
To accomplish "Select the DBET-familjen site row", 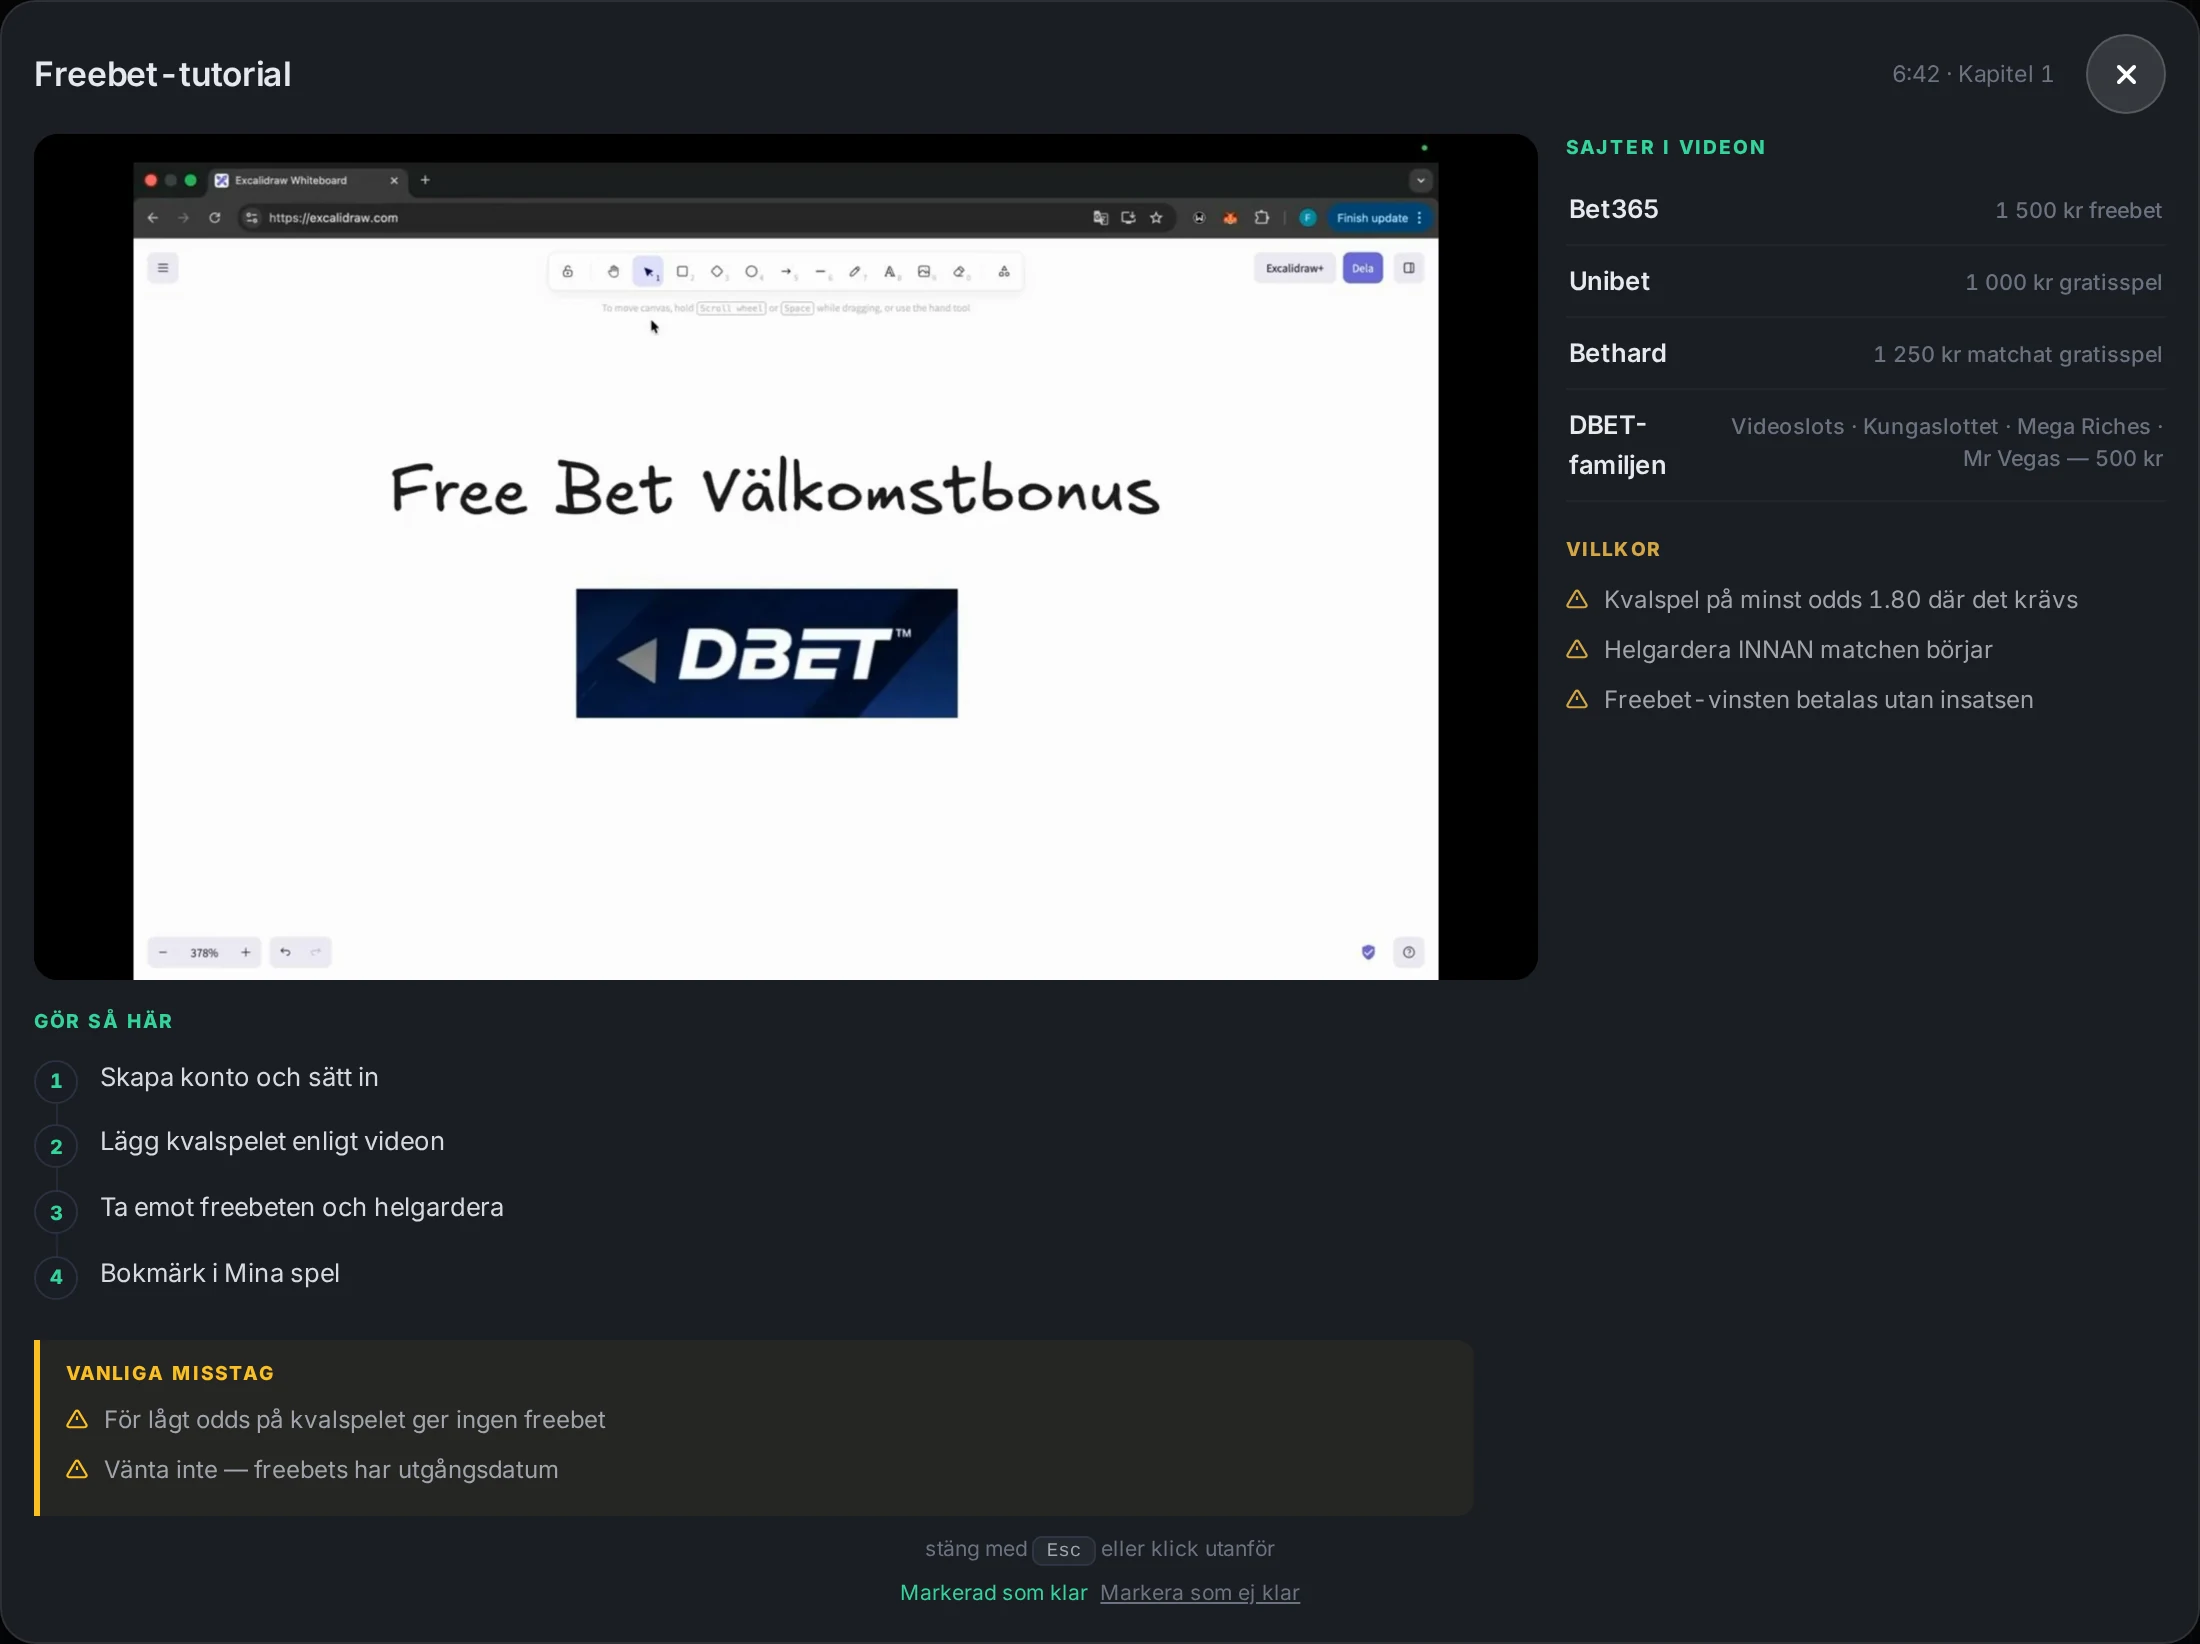I will click(x=1865, y=444).
